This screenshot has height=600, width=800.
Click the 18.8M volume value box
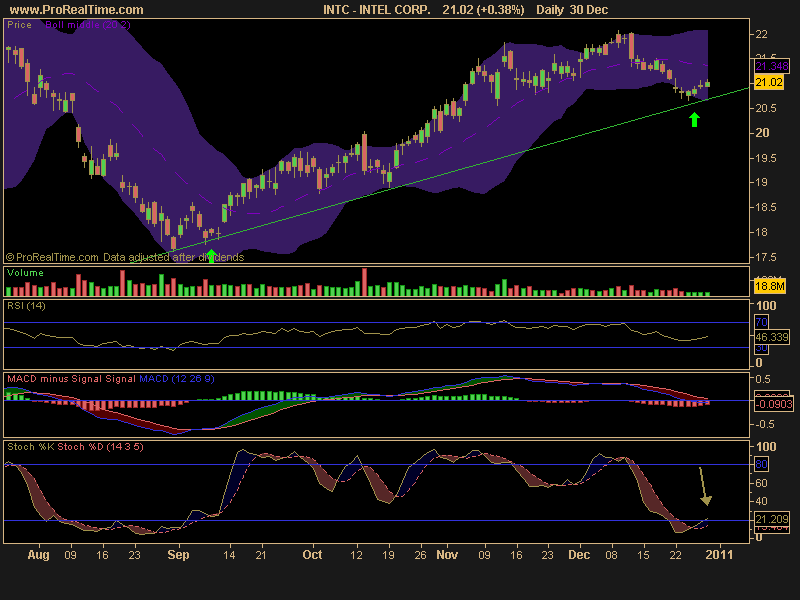pyautogui.click(x=770, y=286)
